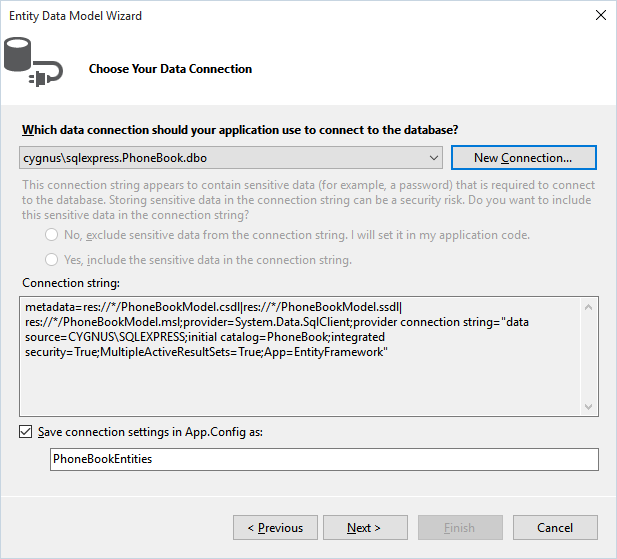Go back with the Previous button
Image resolution: width=617 pixels, height=559 pixels.
coord(275,528)
